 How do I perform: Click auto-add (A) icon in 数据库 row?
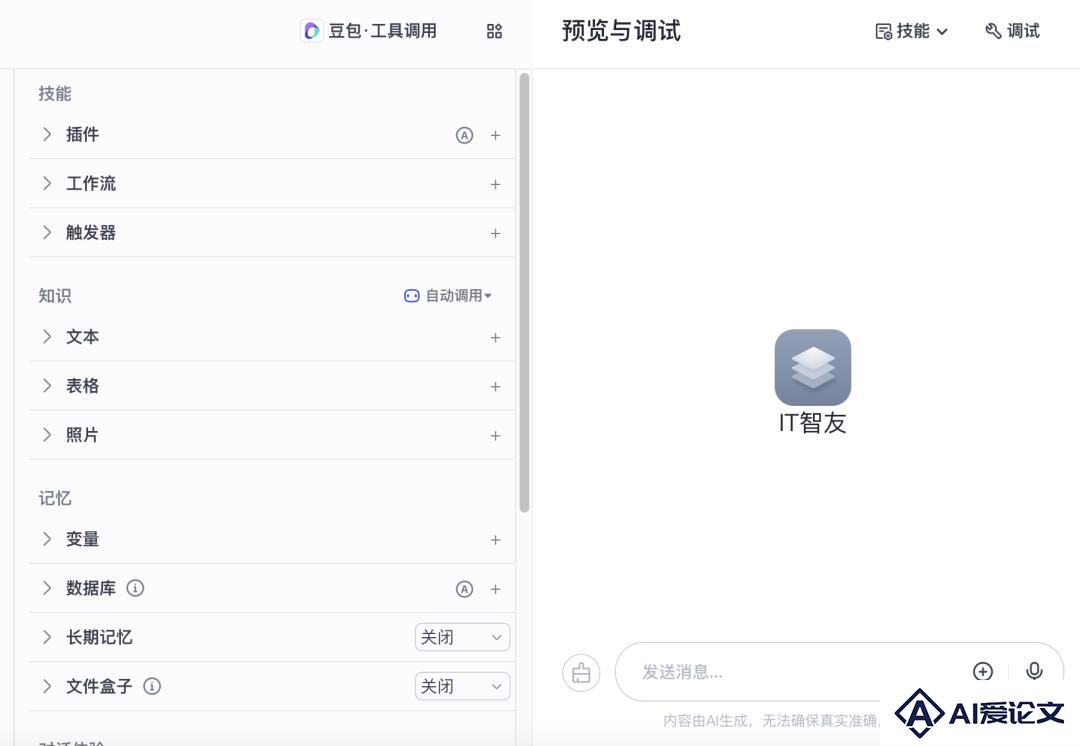[x=464, y=589]
